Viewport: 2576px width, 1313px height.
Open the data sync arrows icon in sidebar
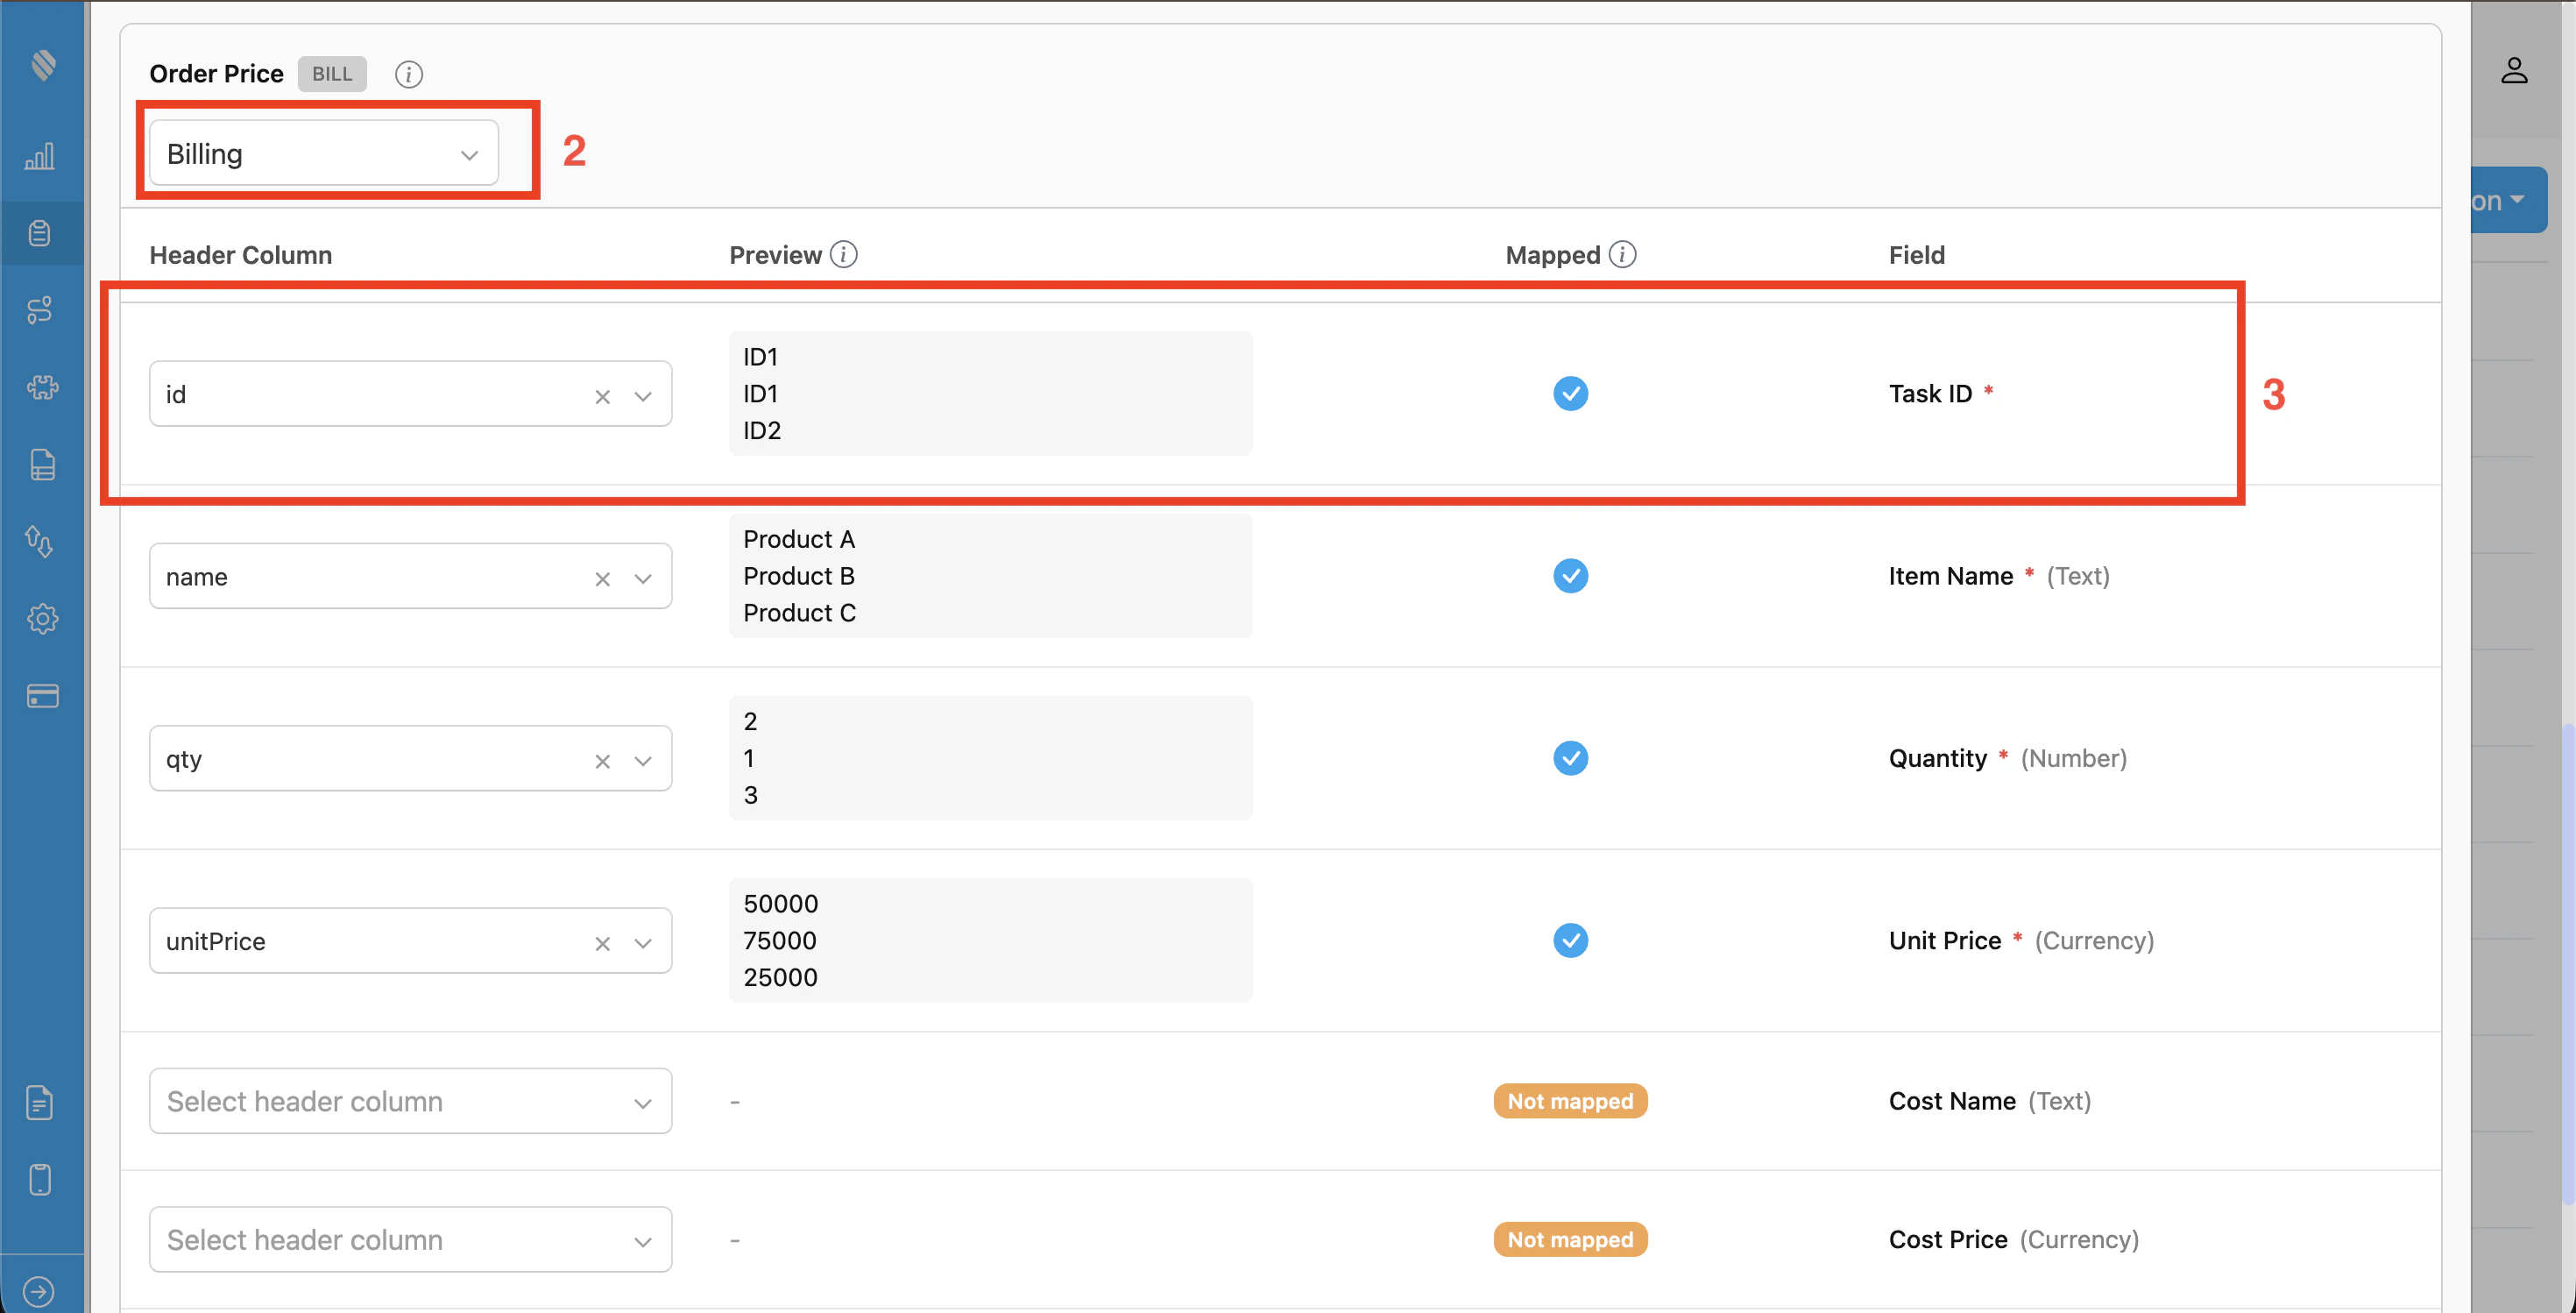click(x=41, y=542)
